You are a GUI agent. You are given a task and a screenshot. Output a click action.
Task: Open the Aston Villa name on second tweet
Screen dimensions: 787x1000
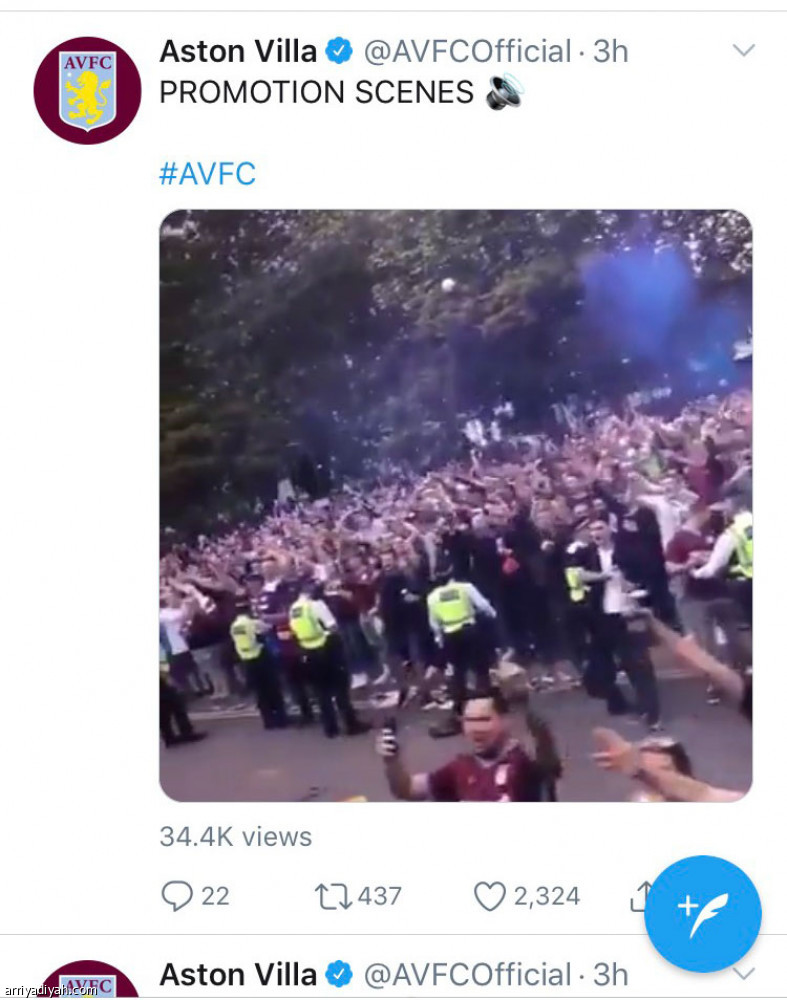(238, 974)
